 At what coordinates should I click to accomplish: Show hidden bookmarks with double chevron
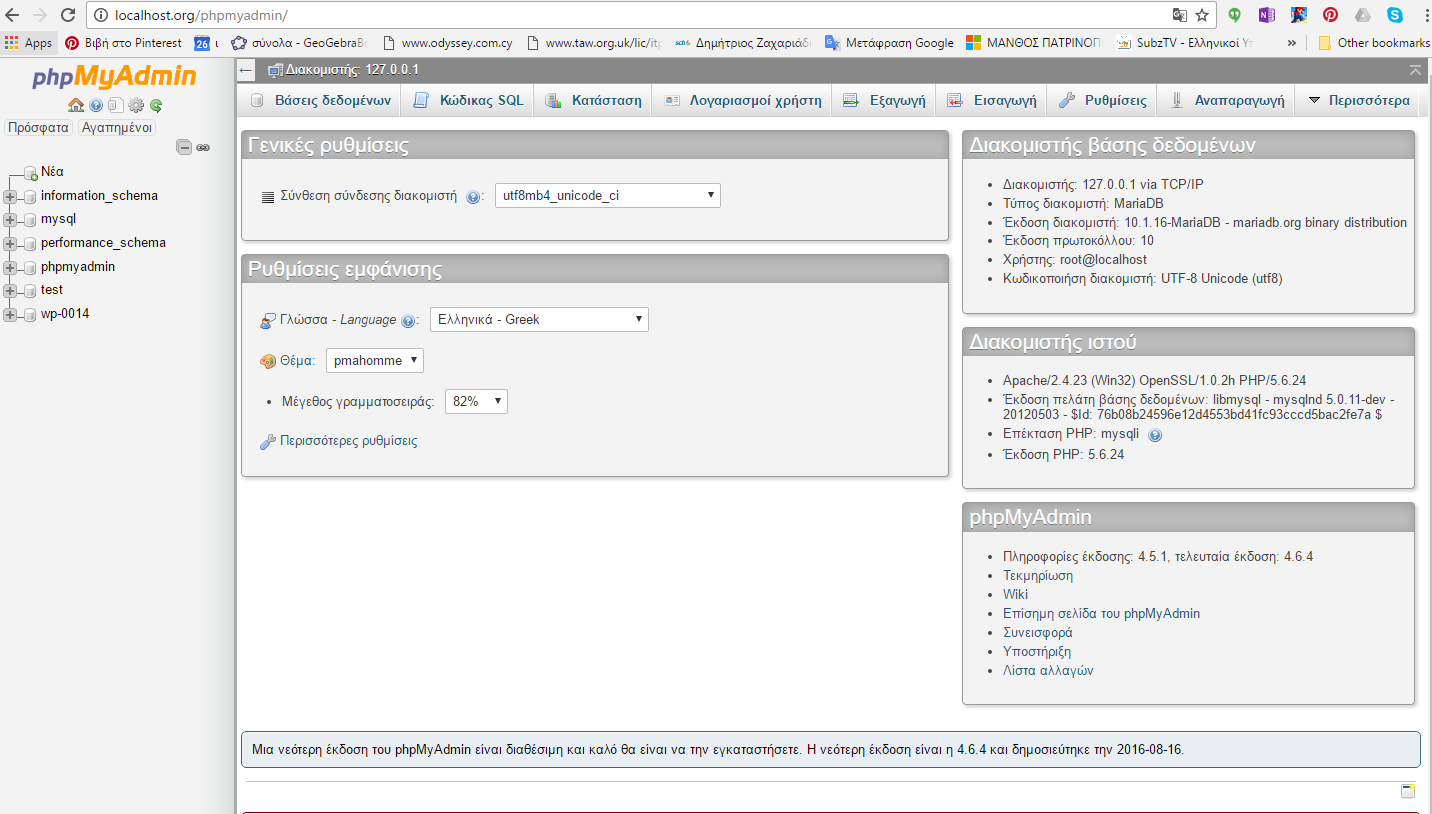(1291, 43)
